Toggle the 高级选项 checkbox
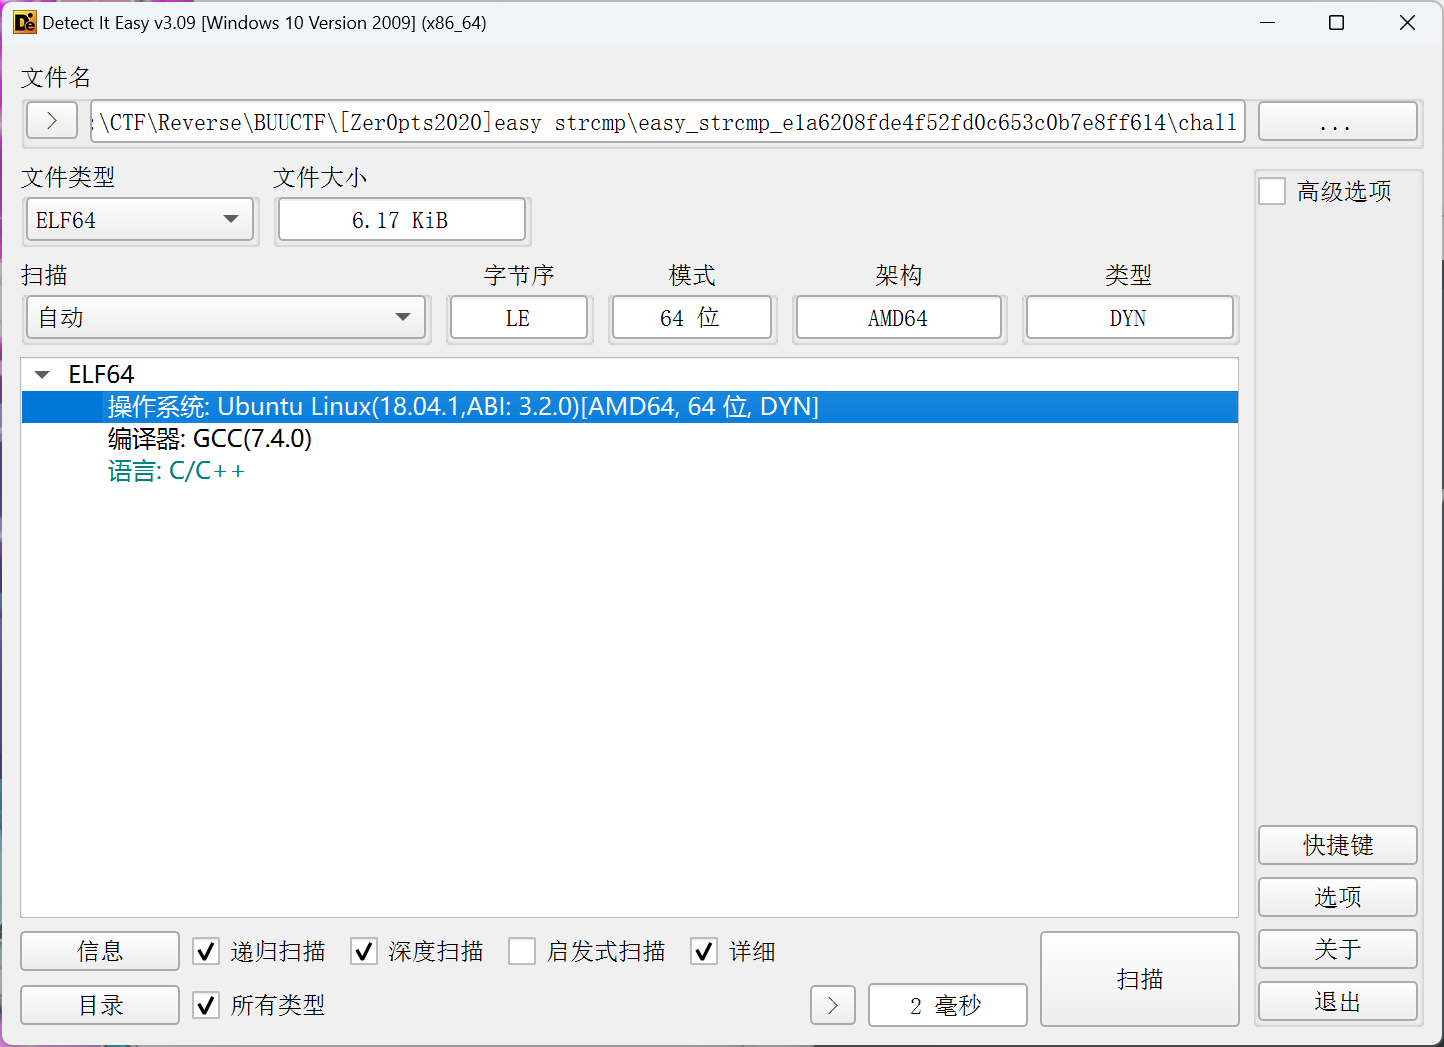This screenshot has width=1444, height=1047. click(x=1272, y=191)
